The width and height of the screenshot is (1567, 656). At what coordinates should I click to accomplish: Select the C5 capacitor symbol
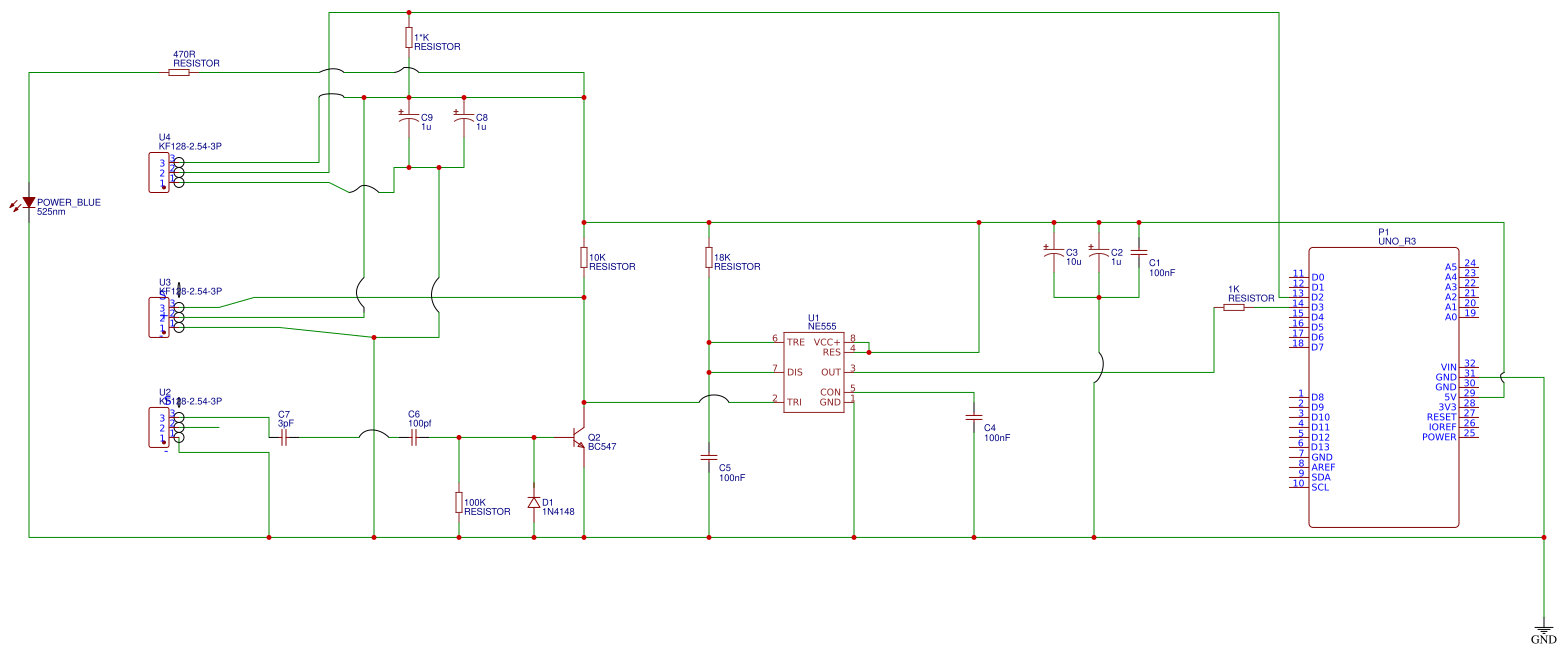(x=709, y=459)
